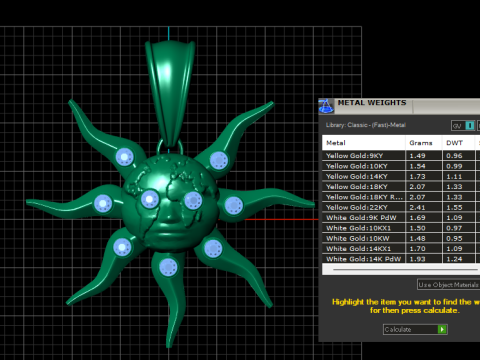Click grams value 1.48 for 10KW
Image resolution: width=480 pixels, height=360 pixels.
(x=417, y=238)
